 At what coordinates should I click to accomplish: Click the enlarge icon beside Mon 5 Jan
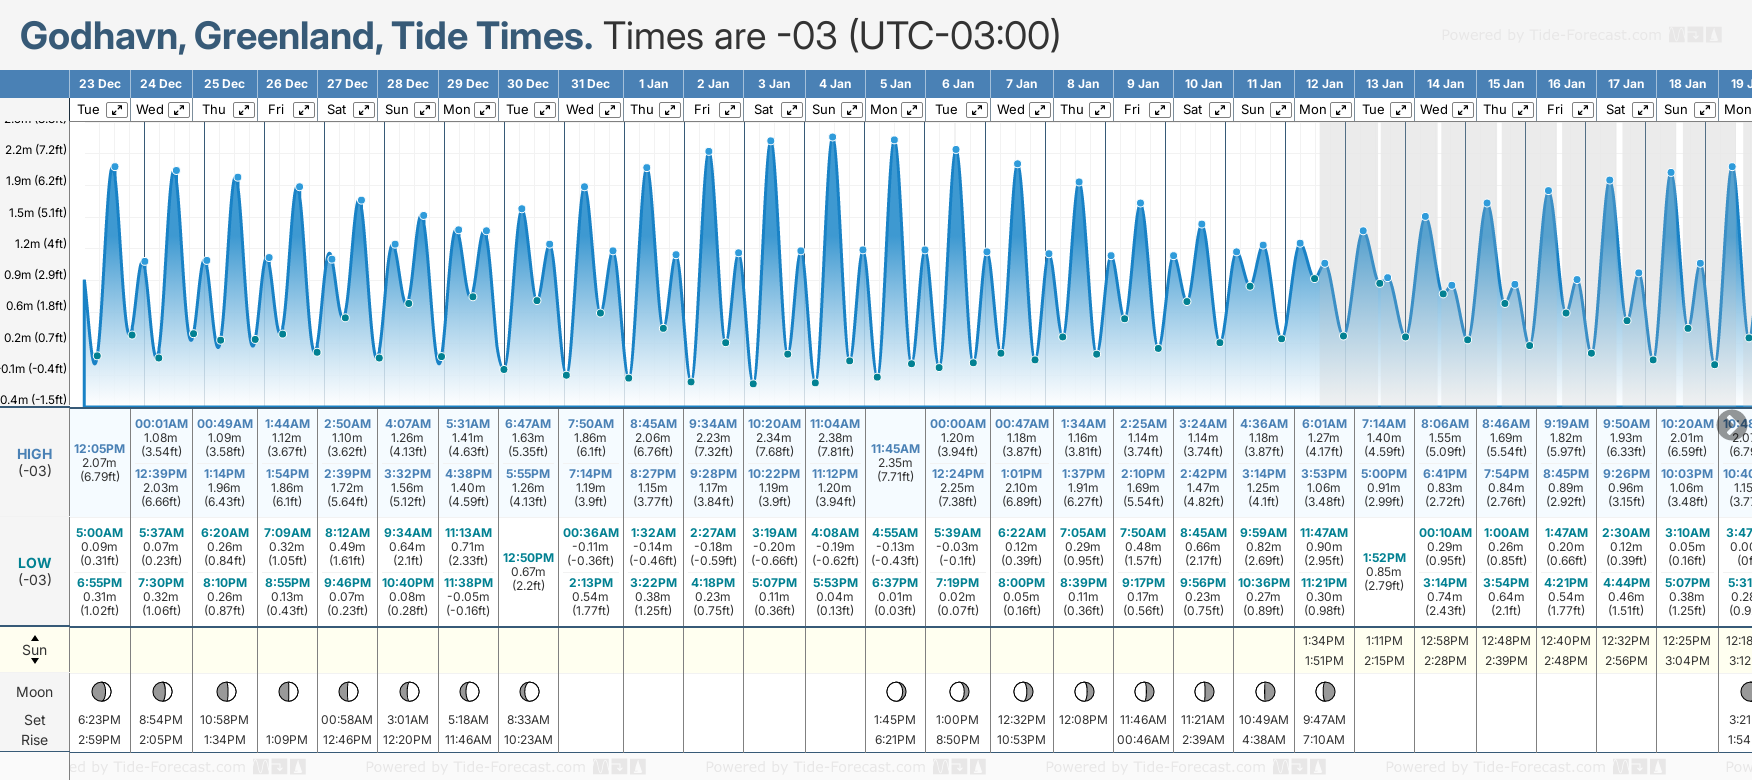click(912, 110)
